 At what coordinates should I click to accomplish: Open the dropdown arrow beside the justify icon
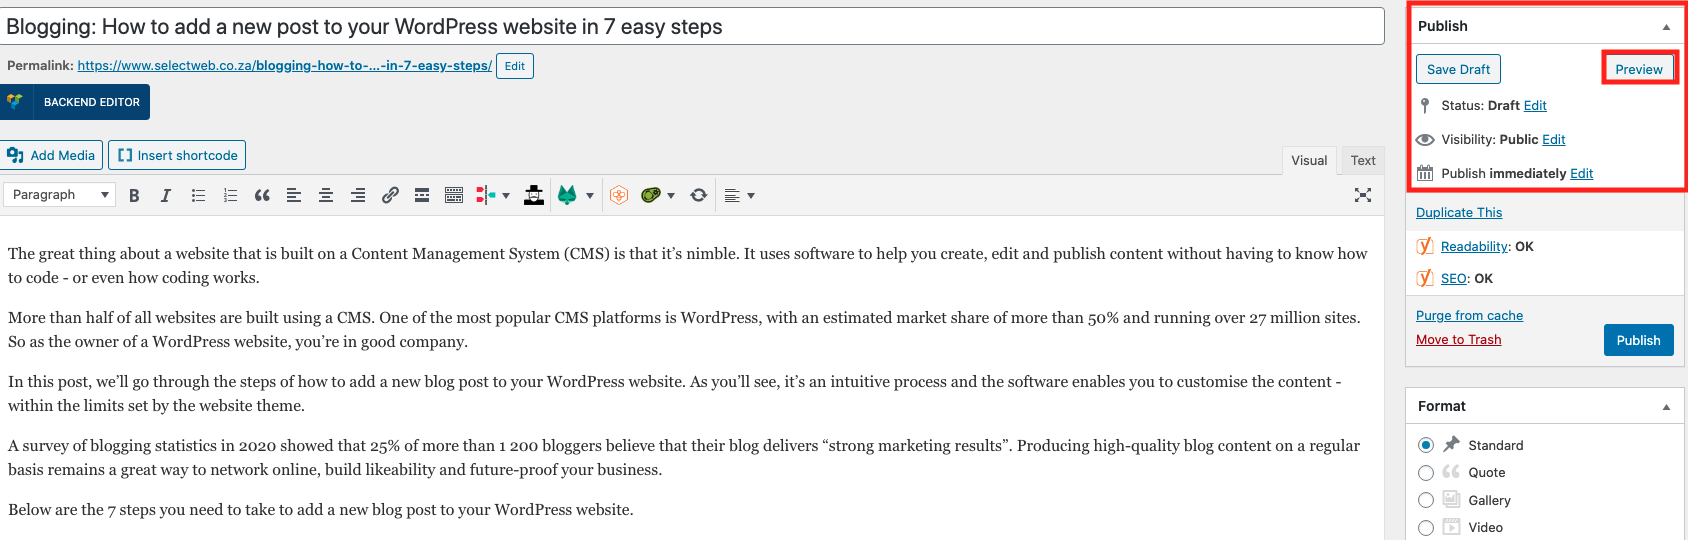pos(751,196)
